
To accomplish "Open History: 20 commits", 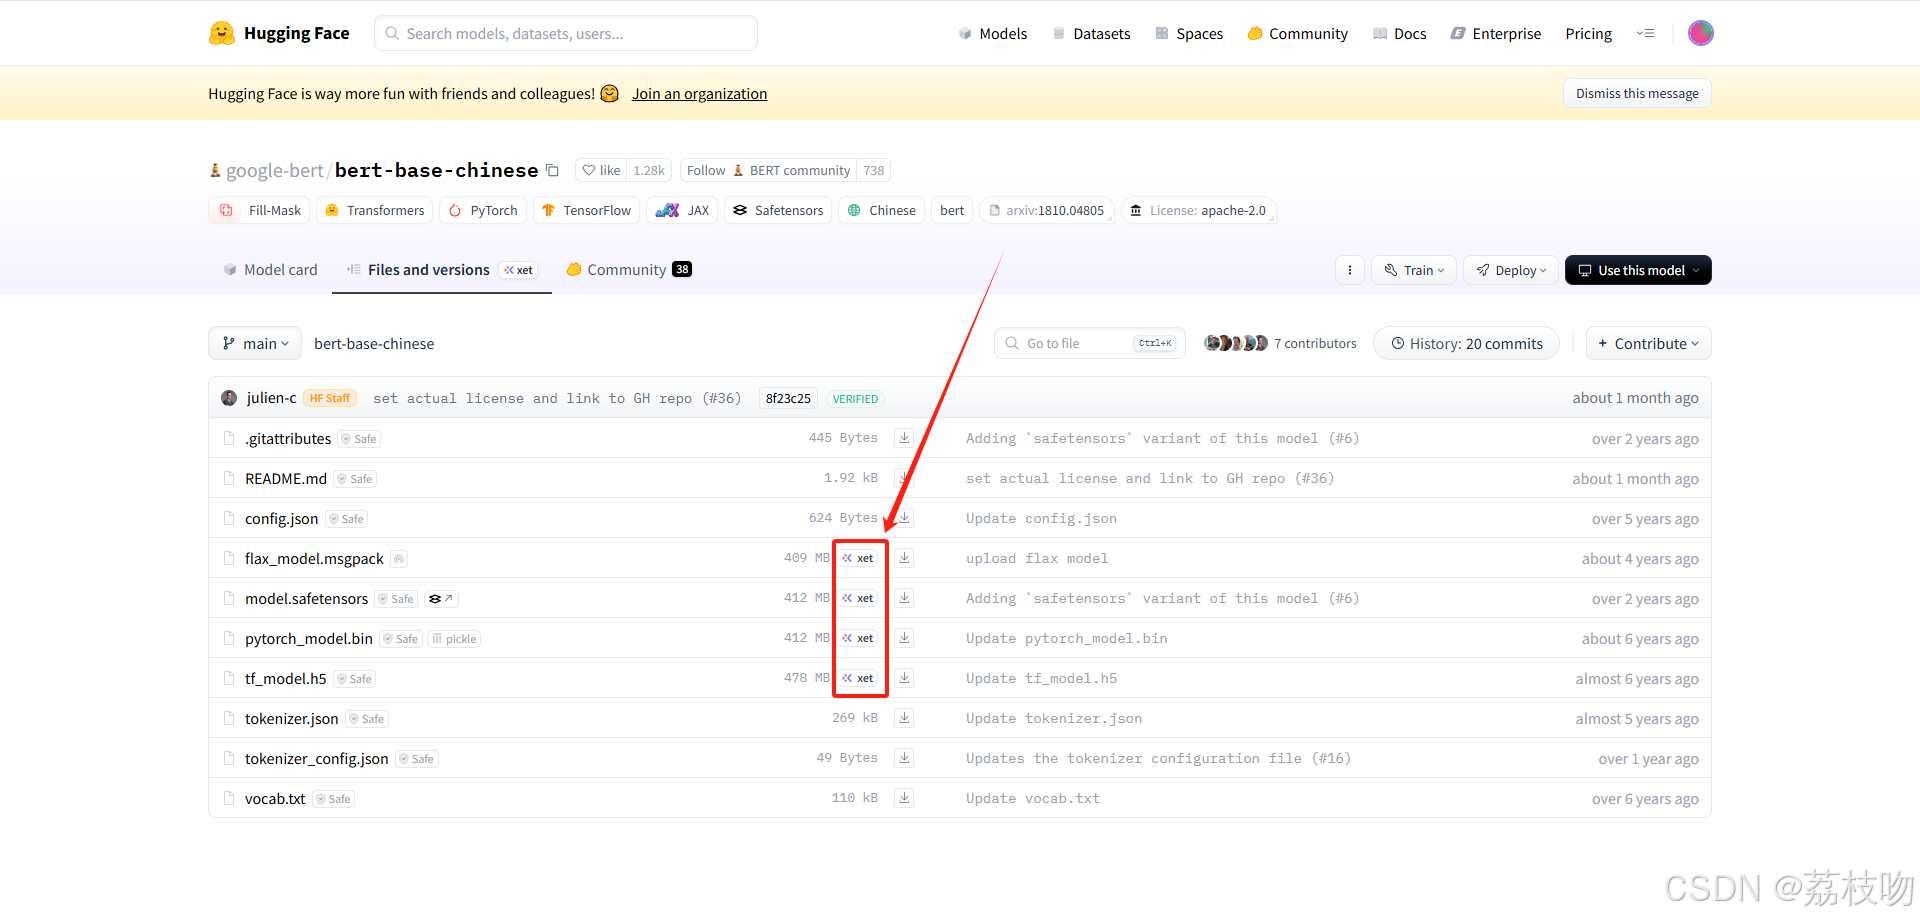I will tap(1466, 343).
